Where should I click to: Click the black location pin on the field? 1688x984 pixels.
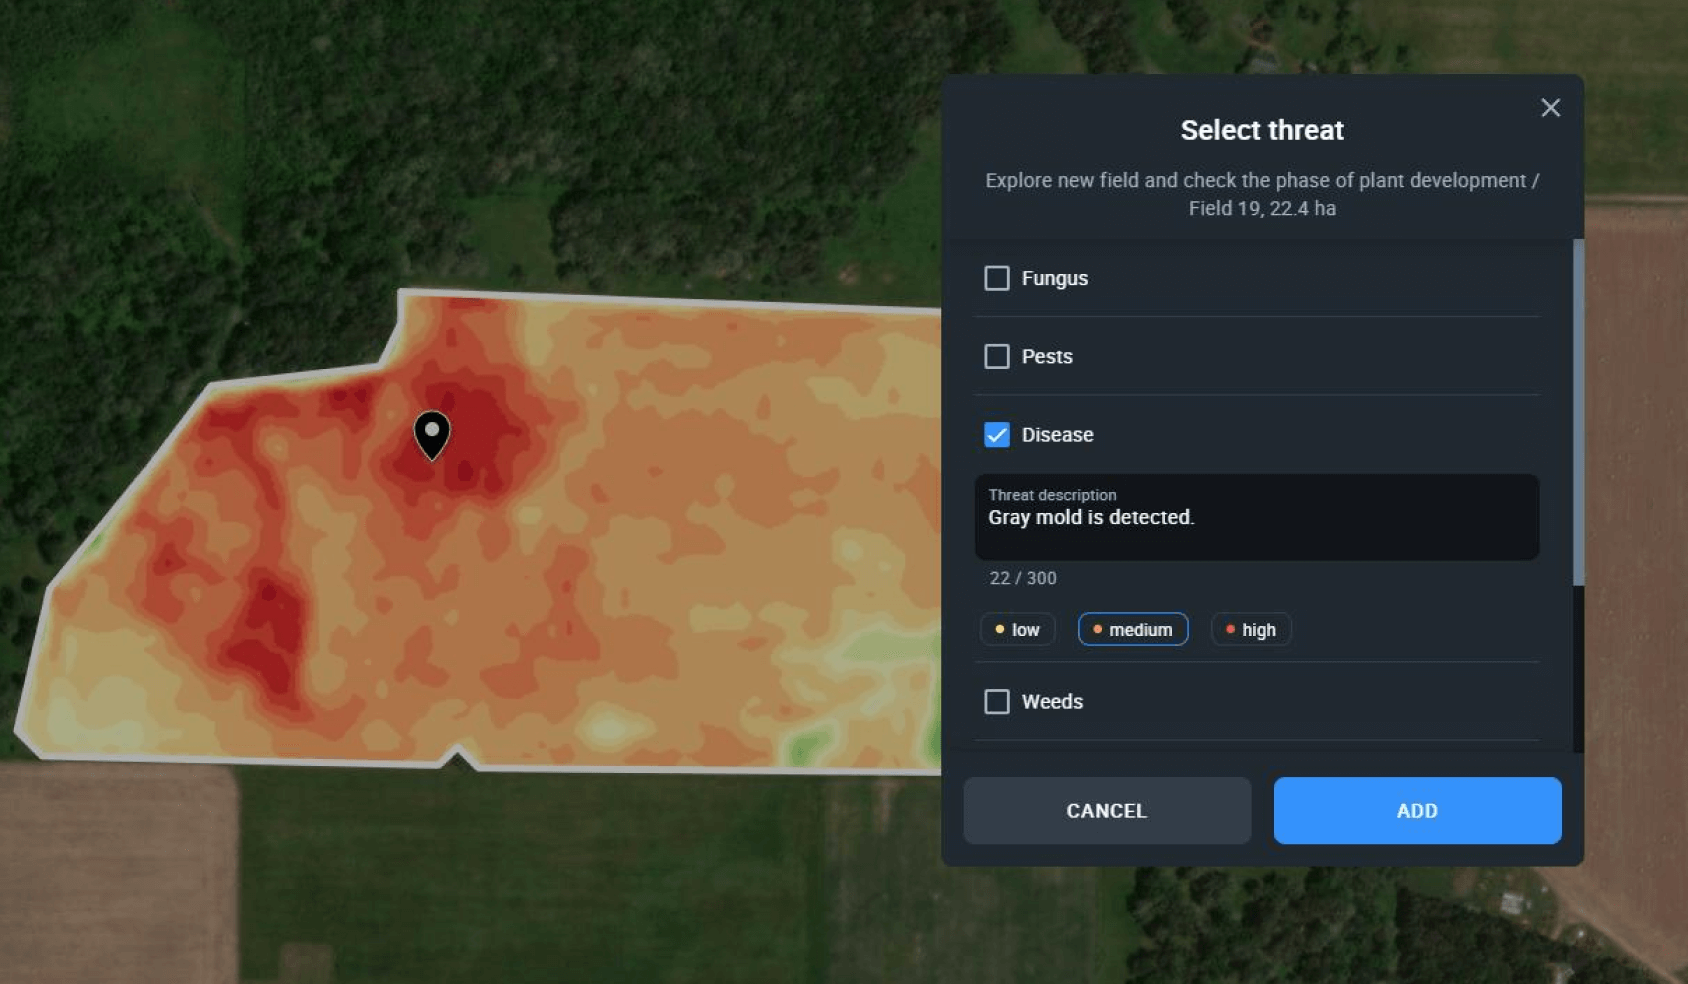432,435
